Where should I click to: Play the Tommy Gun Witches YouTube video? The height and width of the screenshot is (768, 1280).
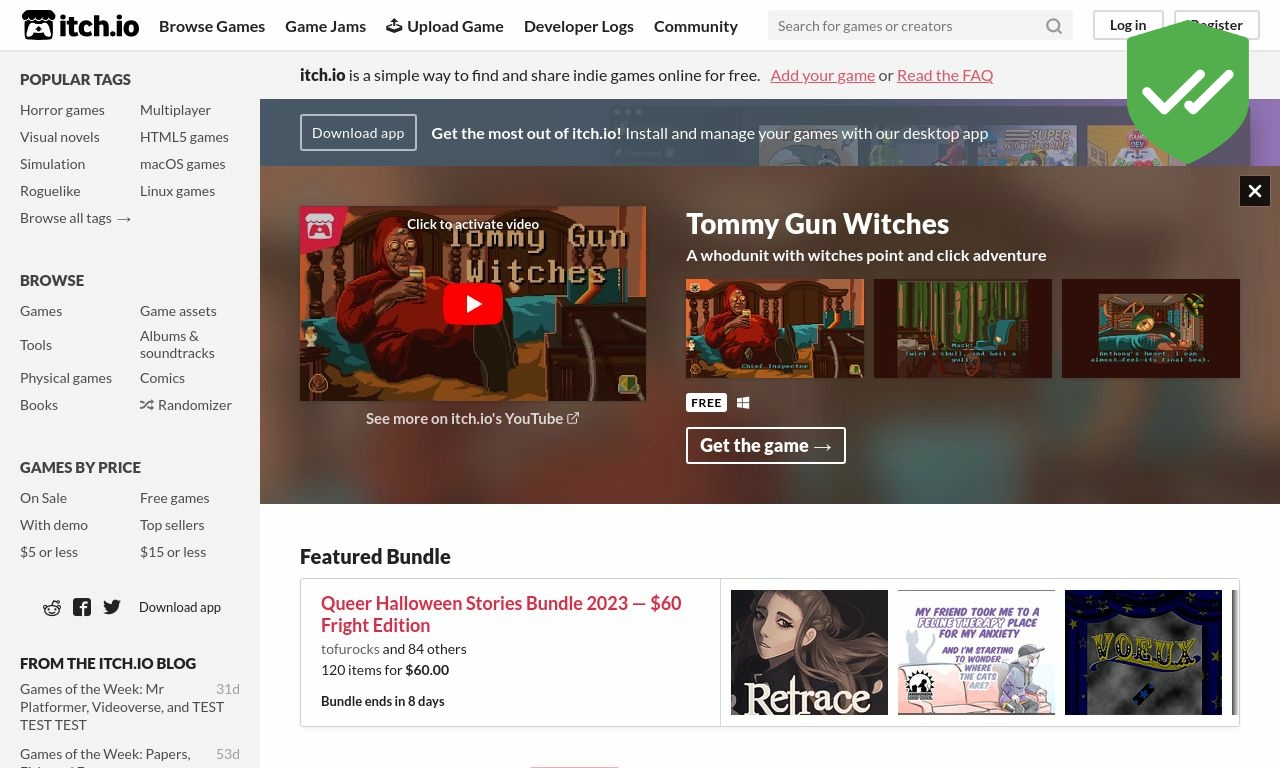click(x=473, y=304)
